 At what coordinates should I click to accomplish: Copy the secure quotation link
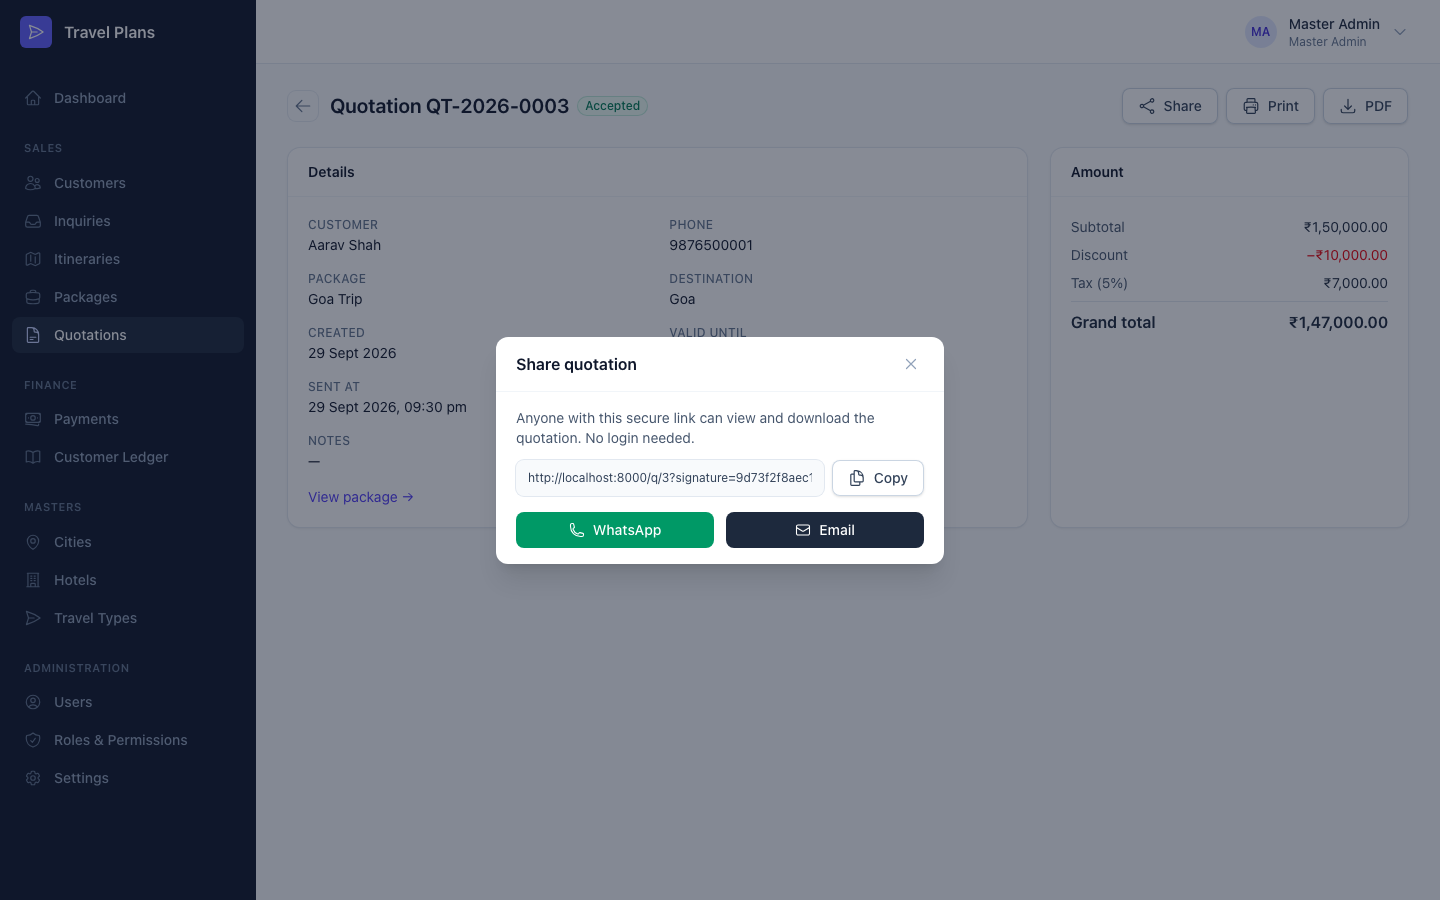point(878,478)
